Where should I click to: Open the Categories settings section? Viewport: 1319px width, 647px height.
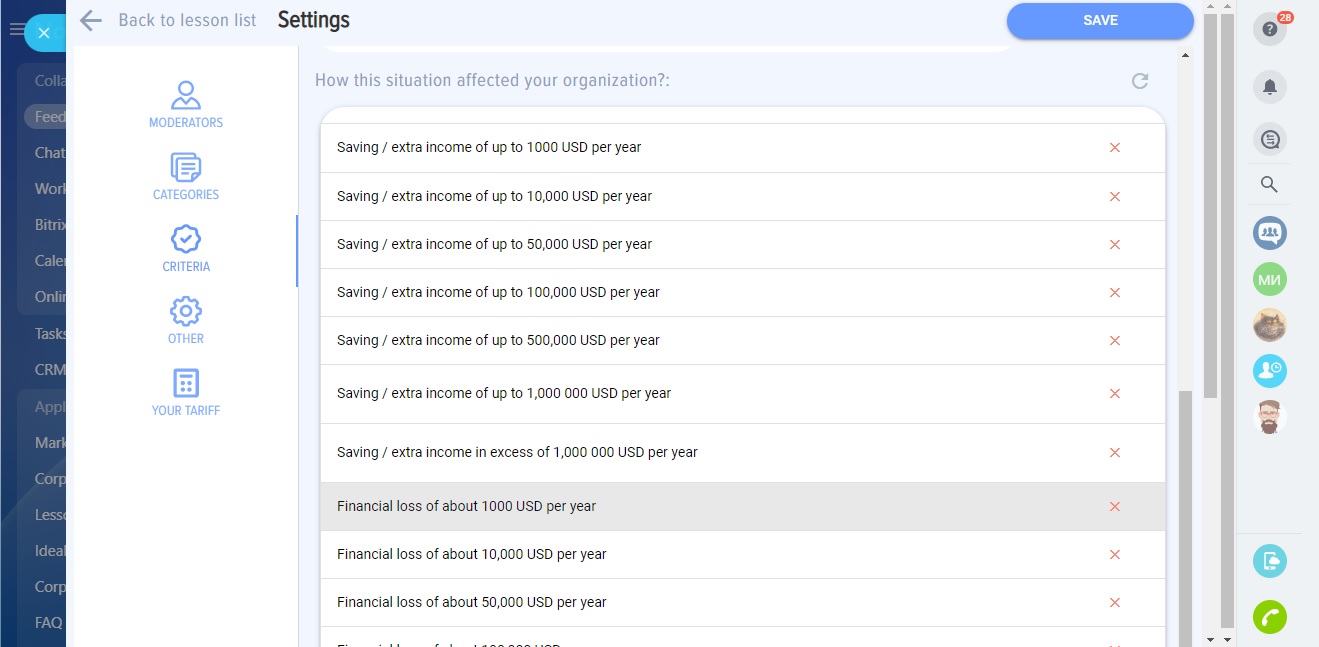186,177
